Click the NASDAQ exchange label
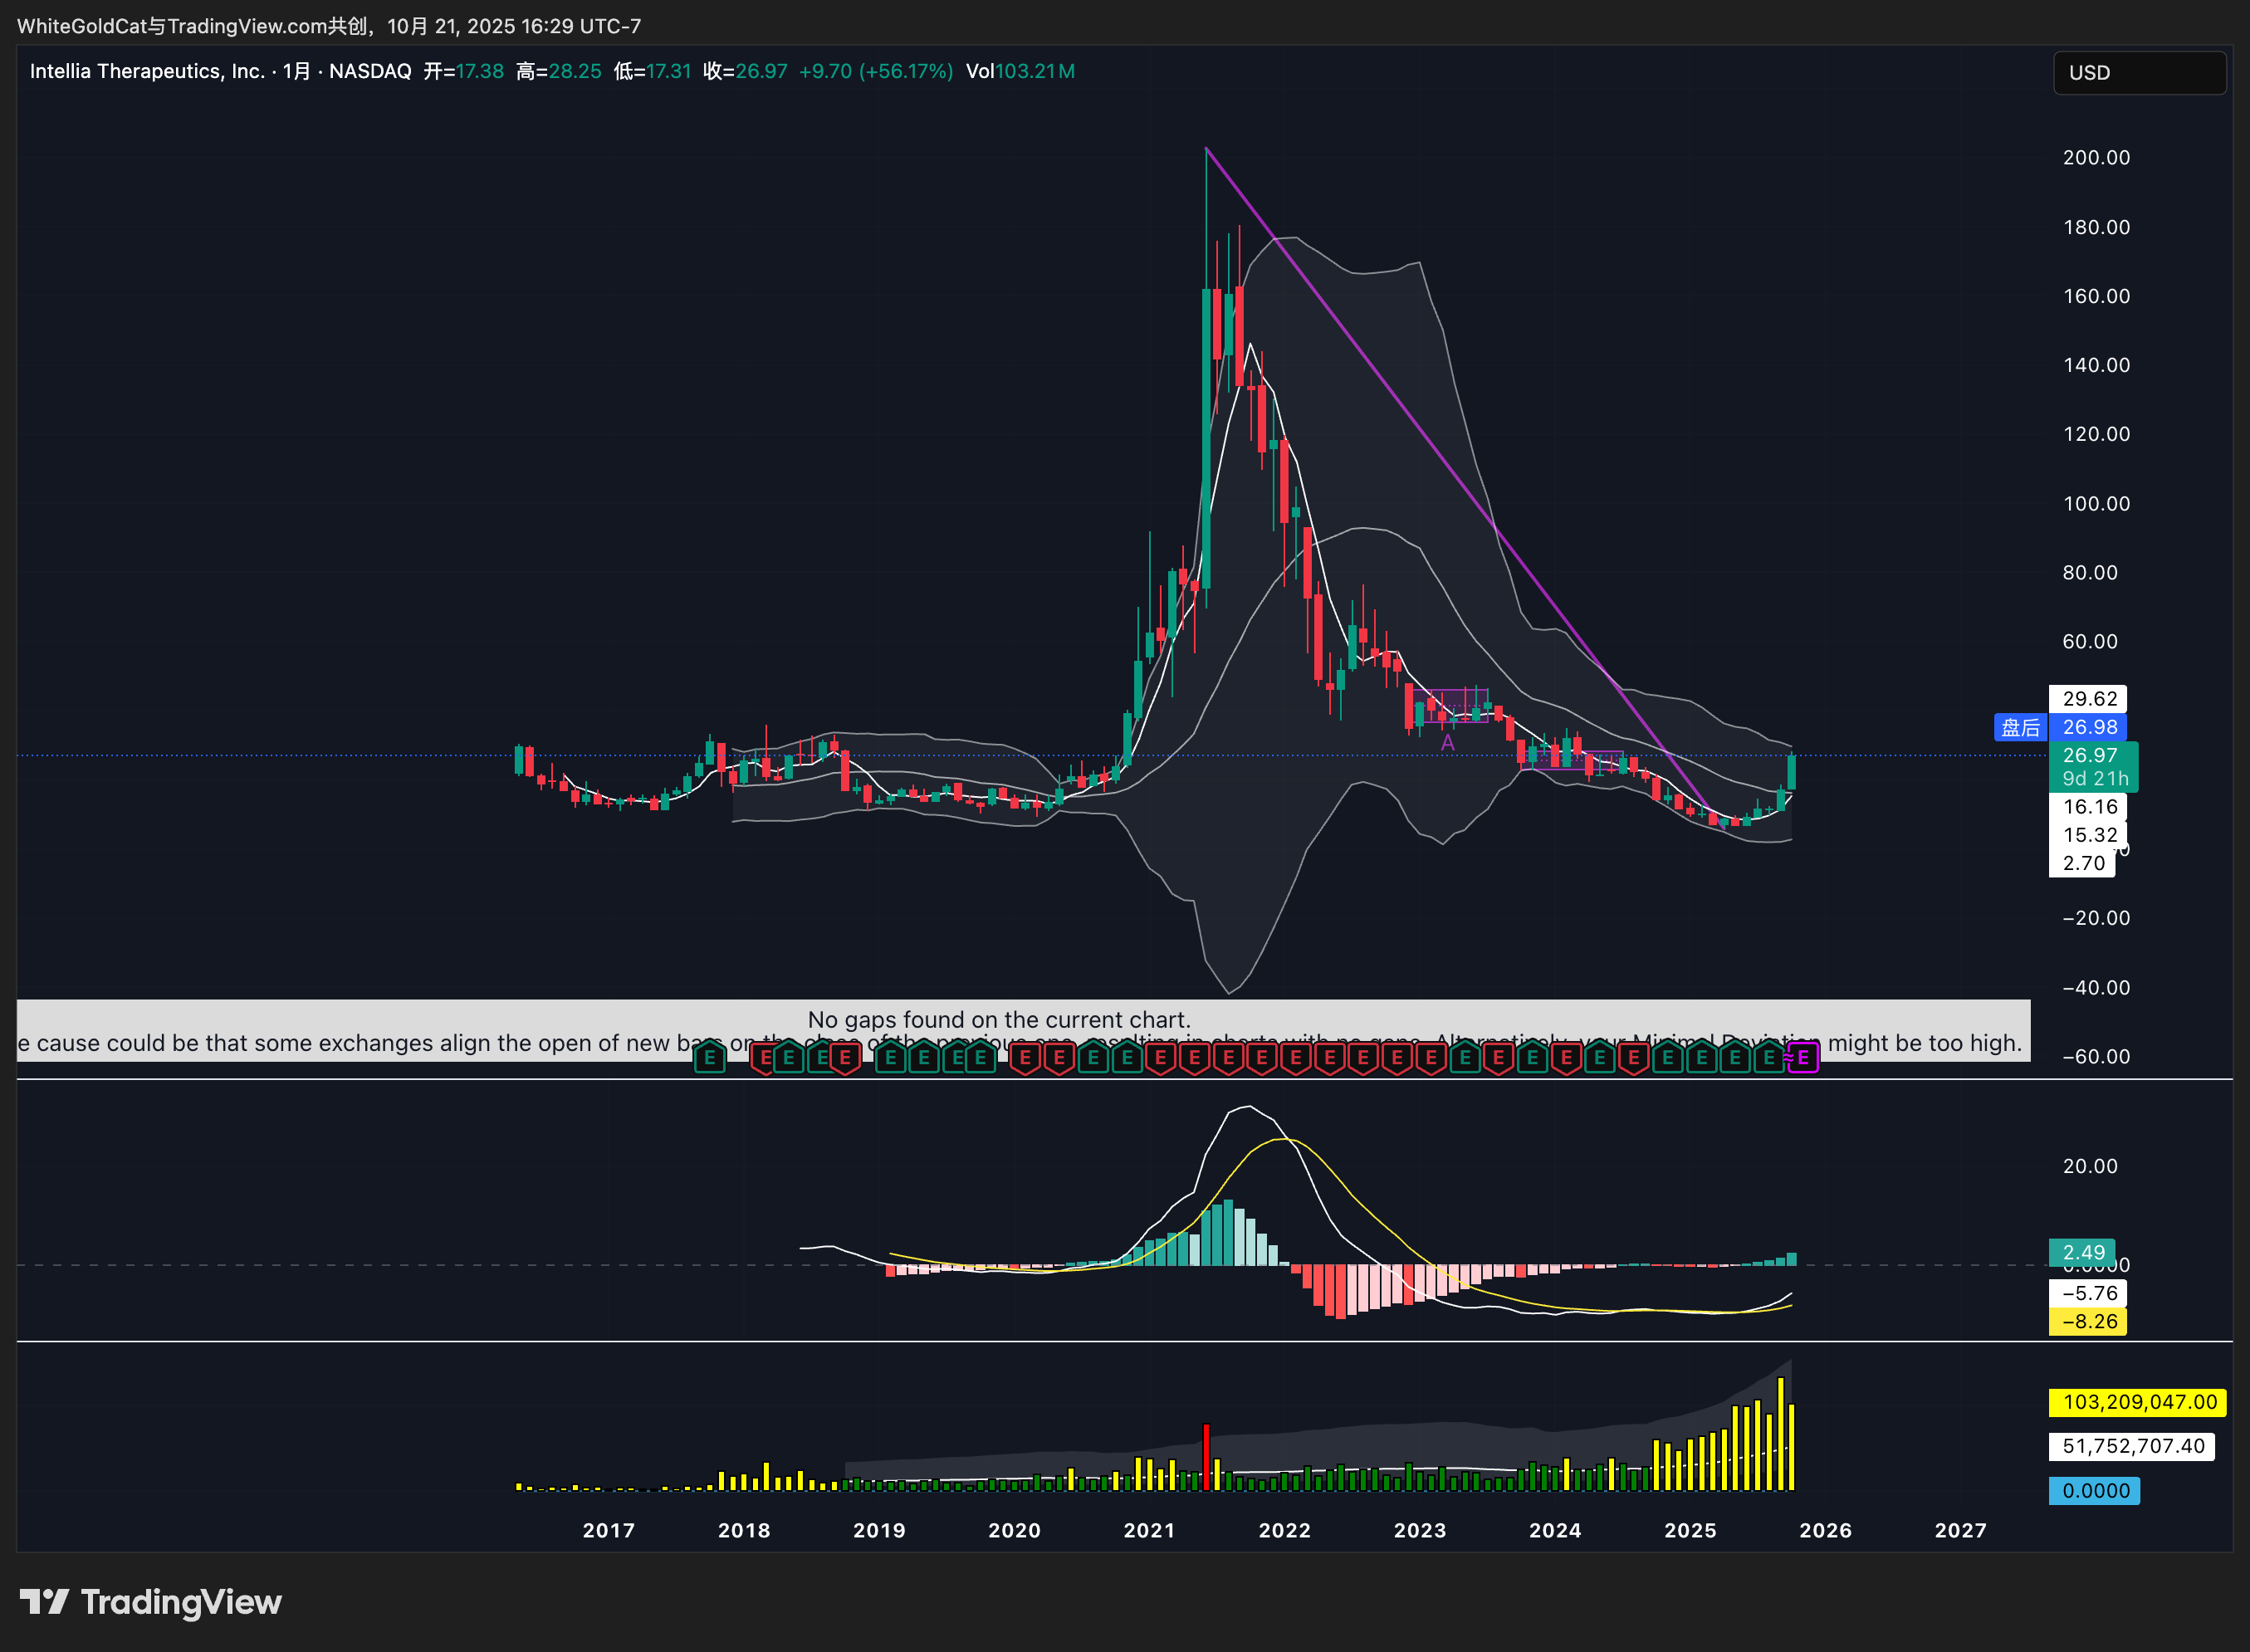 (370, 71)
